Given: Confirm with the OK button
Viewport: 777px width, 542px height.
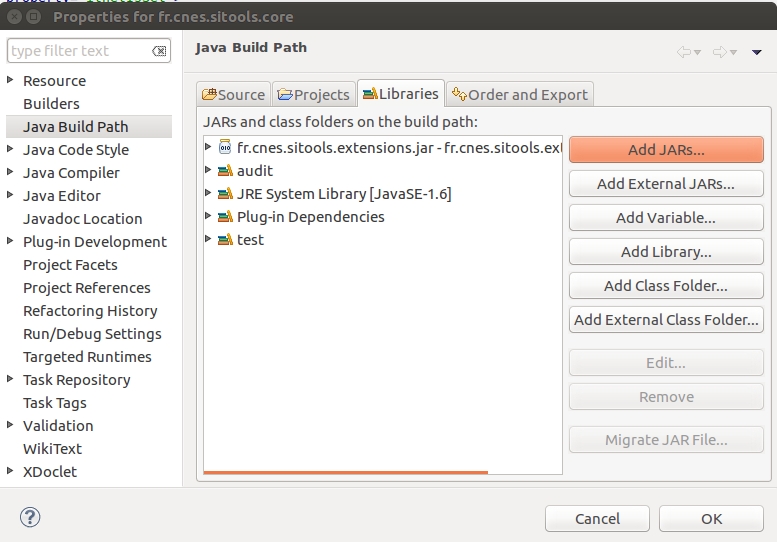Looking at the screenshot, I should [711, 518].
